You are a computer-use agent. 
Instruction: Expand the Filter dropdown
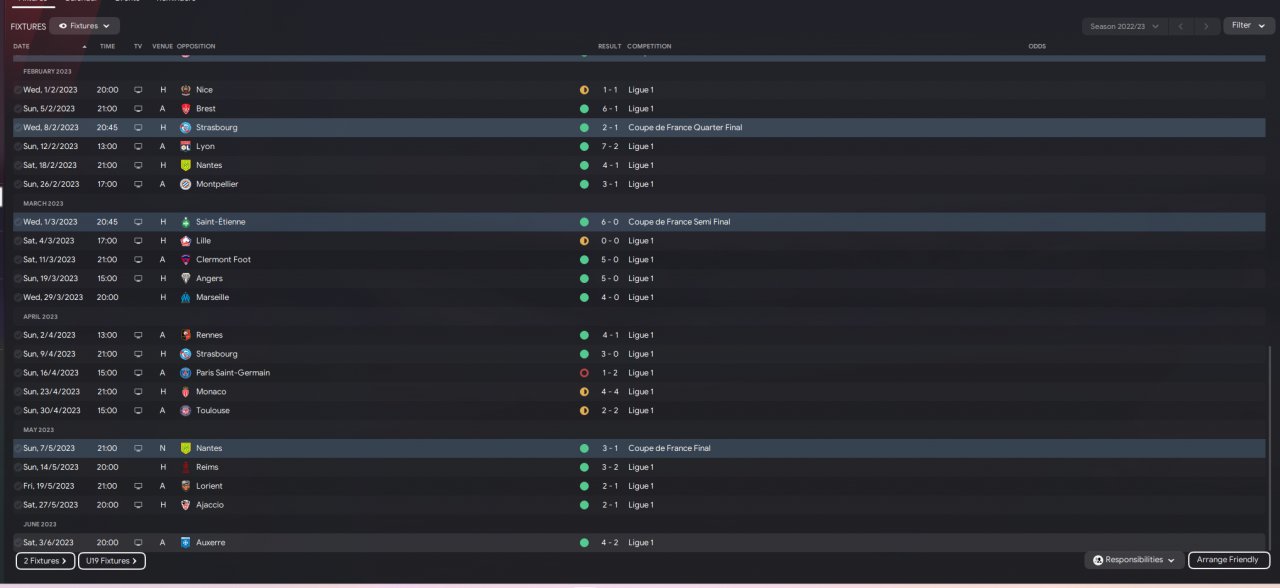(1249, 26)
